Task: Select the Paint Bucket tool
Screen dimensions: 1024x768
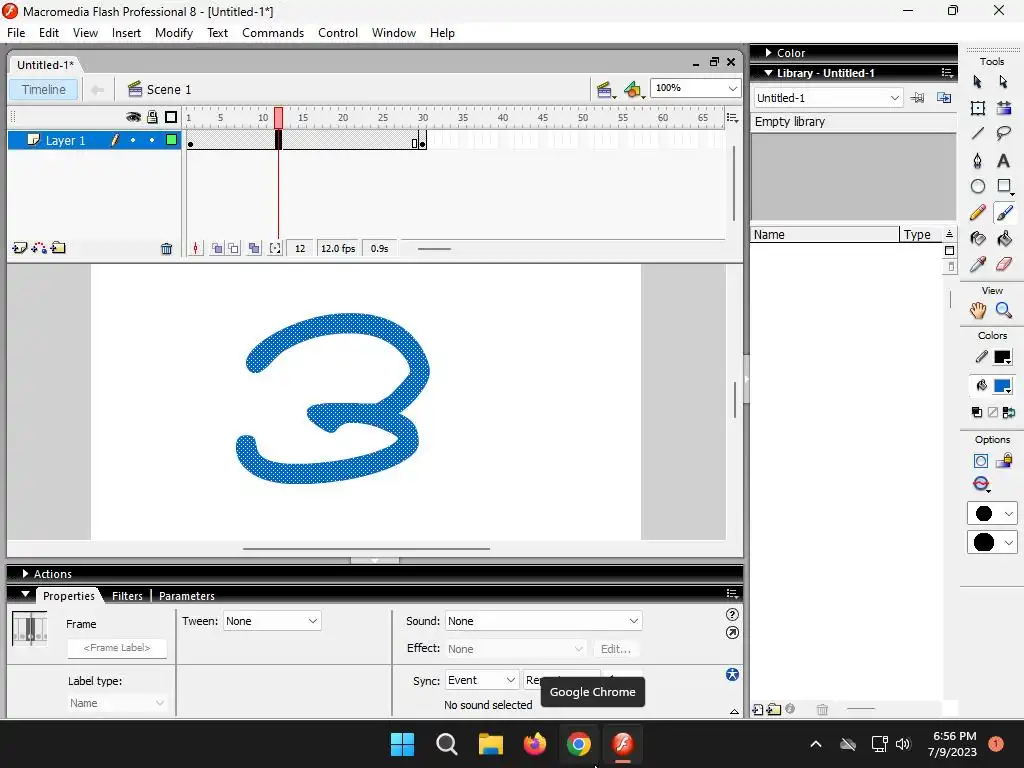Action: pyautogui.click(x=1004, y=238)
